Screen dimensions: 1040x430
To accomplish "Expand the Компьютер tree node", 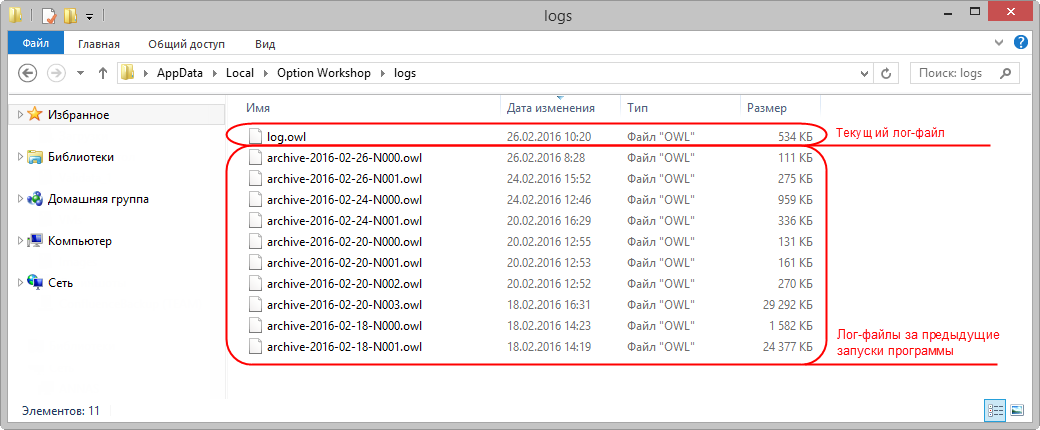I will point(20,241).
